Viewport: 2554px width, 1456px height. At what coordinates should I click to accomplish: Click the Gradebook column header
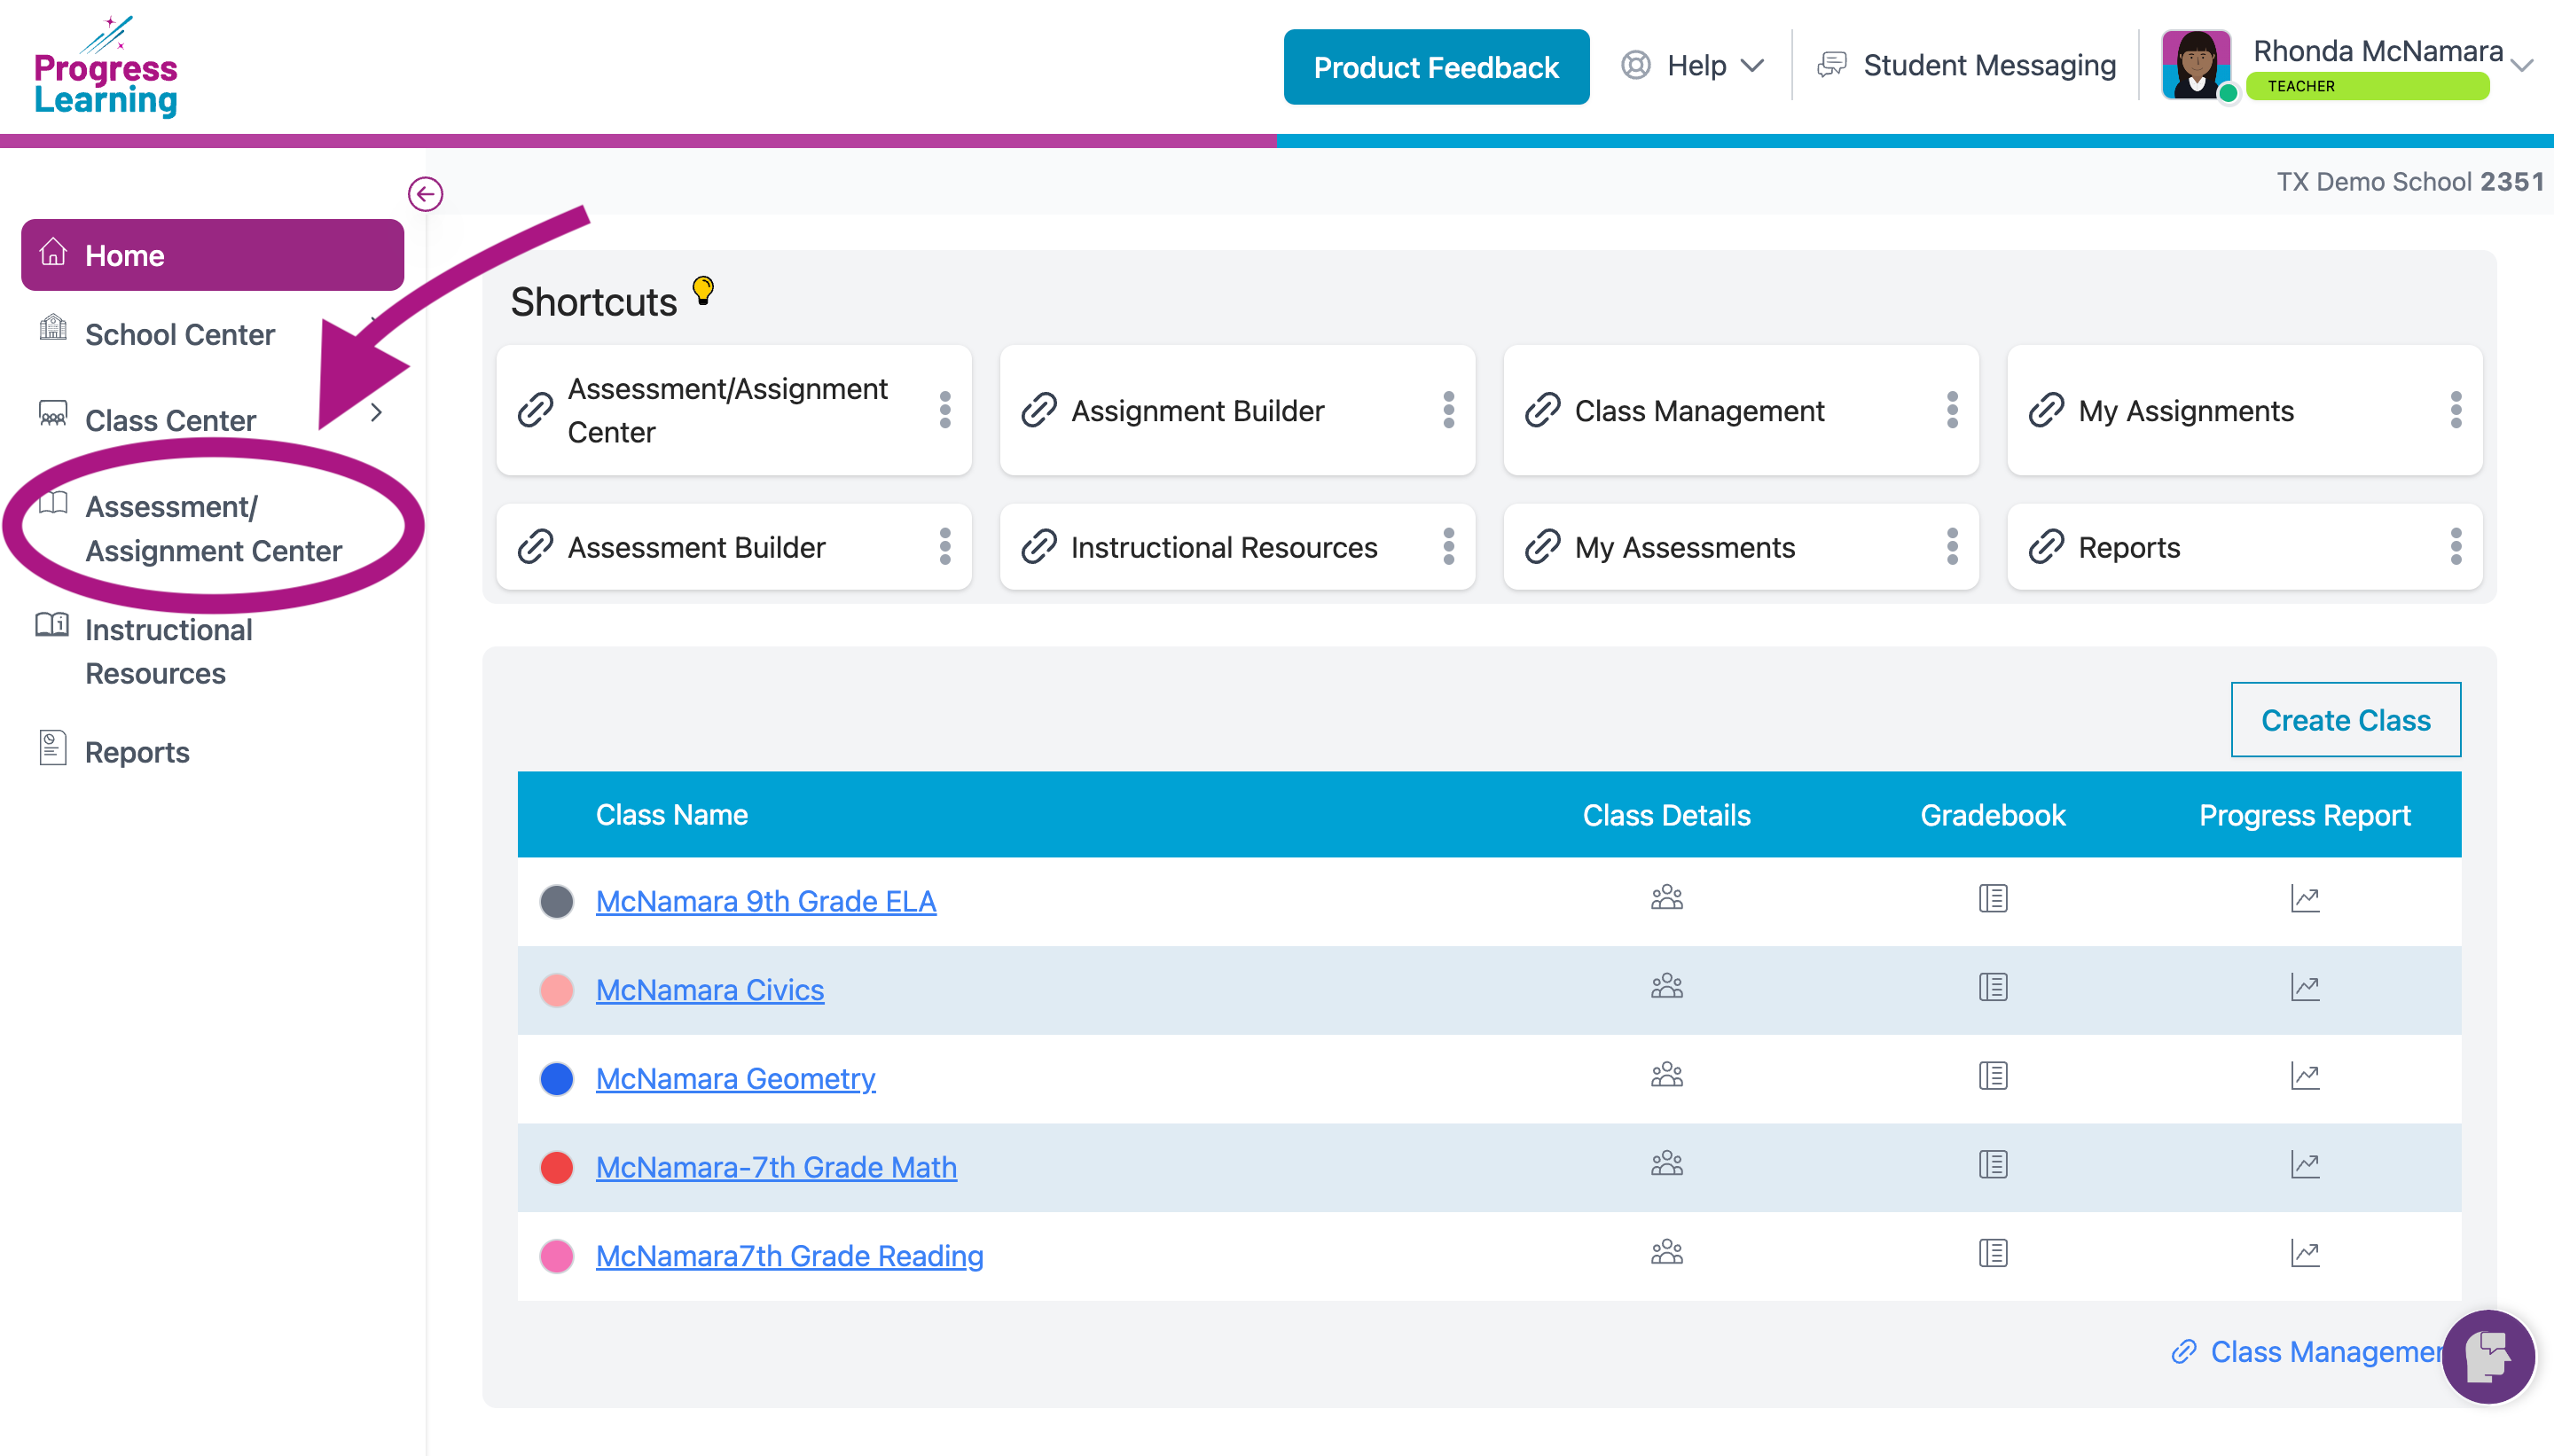[1992, 815]
